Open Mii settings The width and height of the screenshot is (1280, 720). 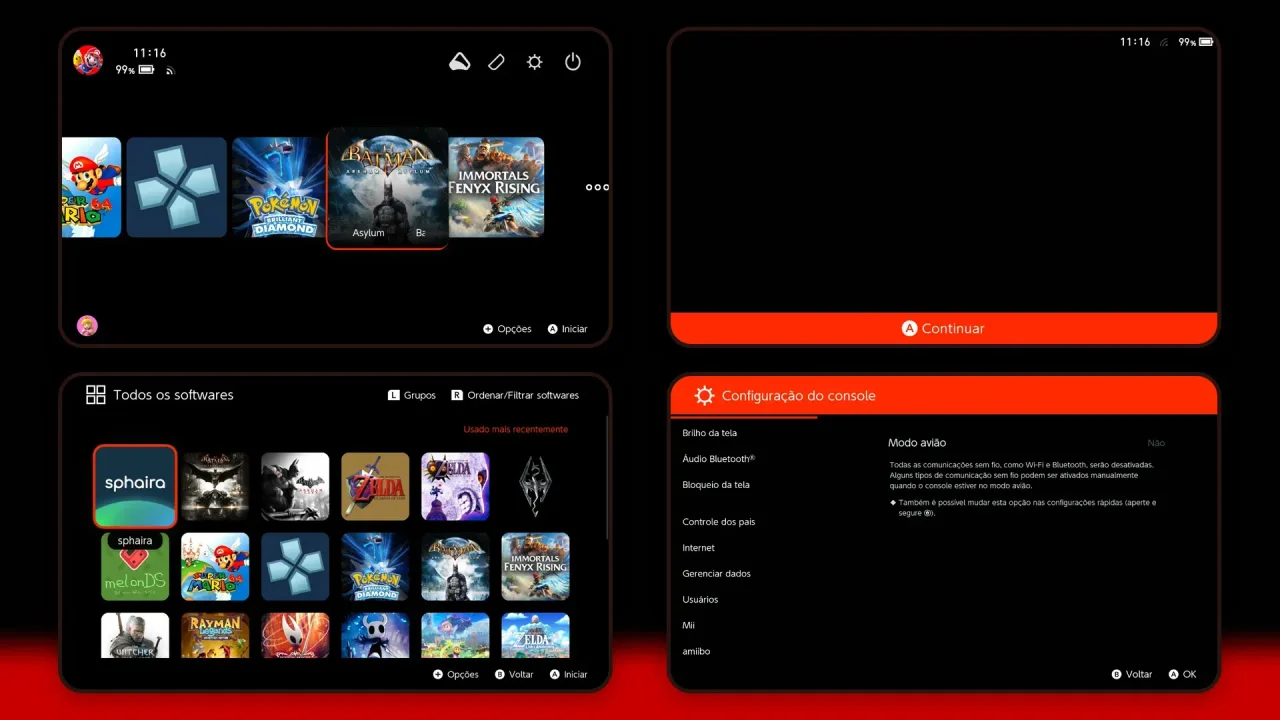688,626
